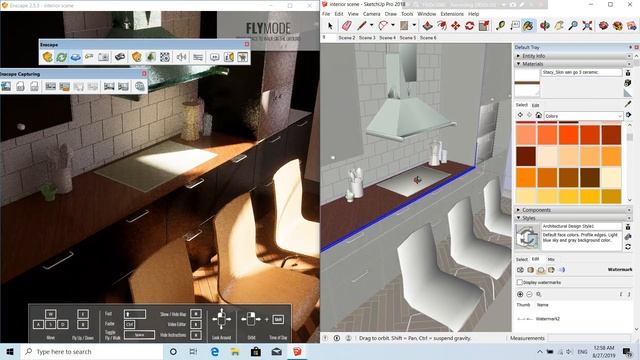Switch to the Scene 6 tab

[x=428, y=38]
